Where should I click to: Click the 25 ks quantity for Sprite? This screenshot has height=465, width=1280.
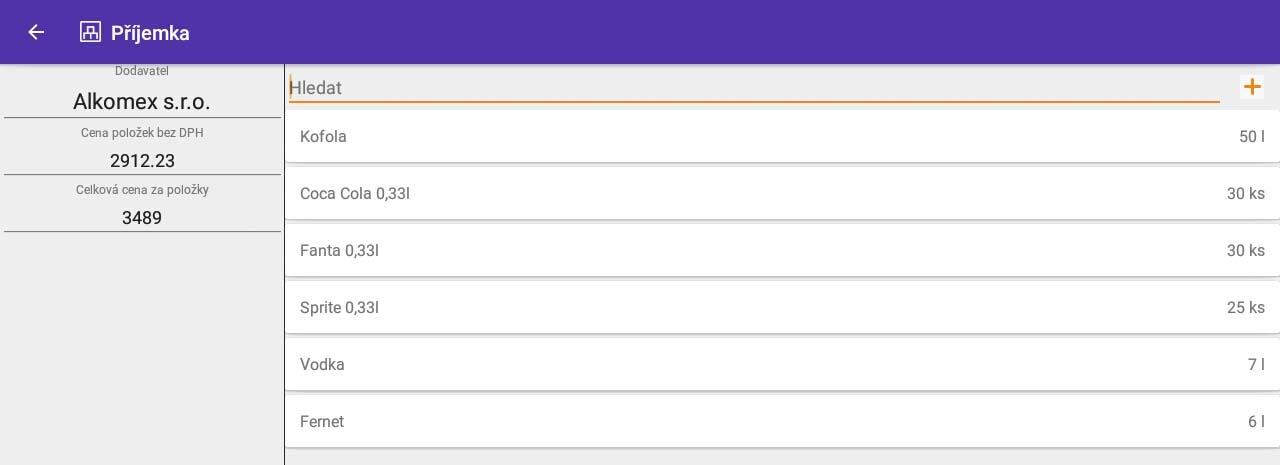[1245, 307]
